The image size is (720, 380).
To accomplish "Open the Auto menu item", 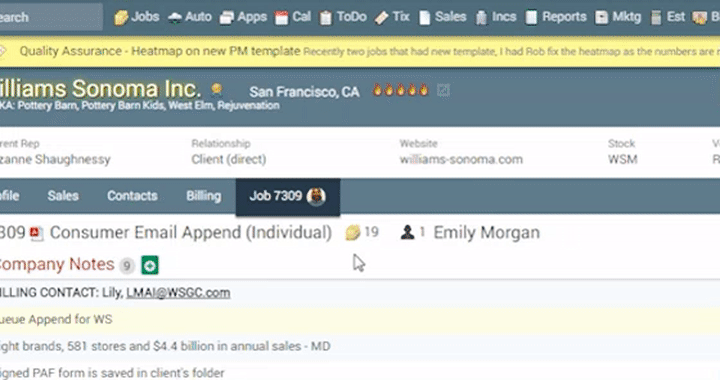I will click(190, 17).
